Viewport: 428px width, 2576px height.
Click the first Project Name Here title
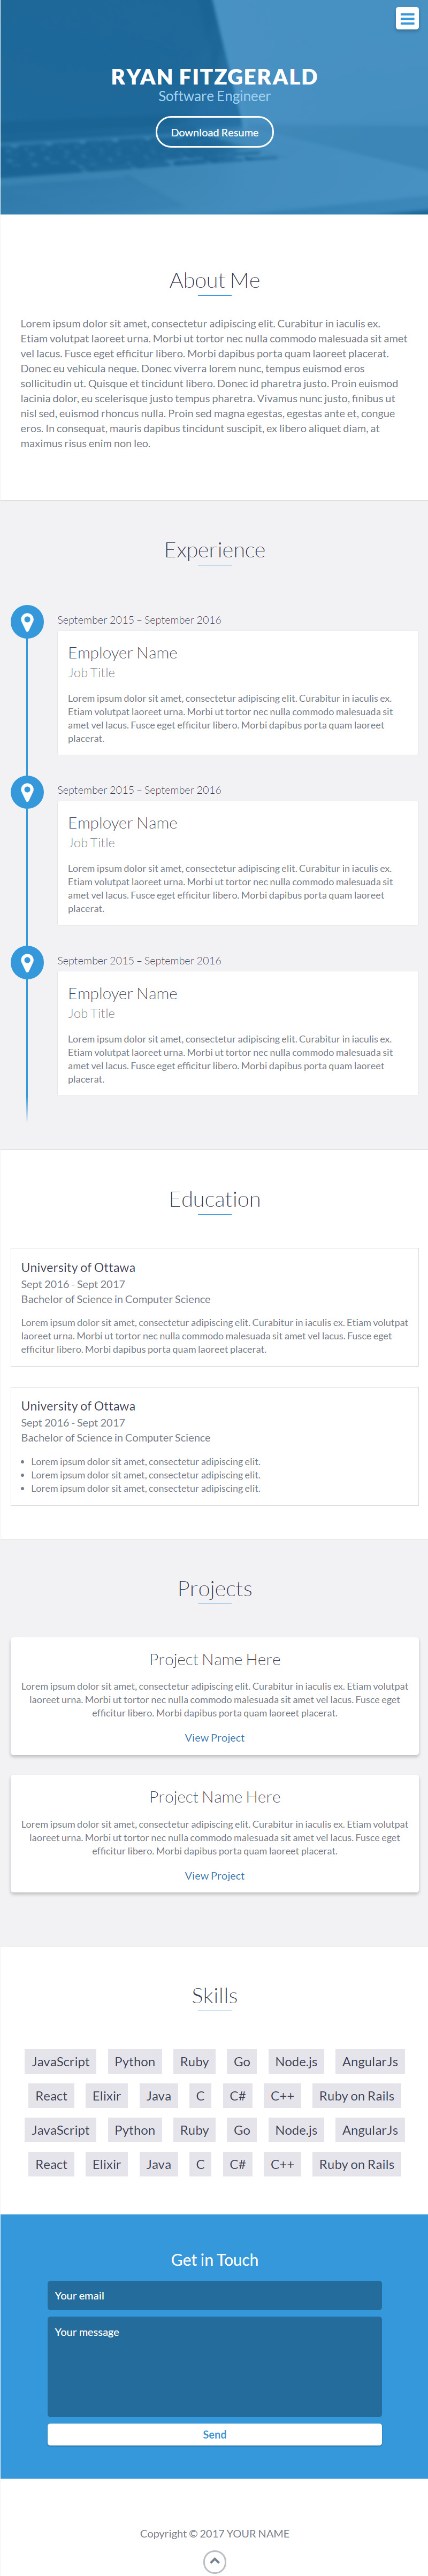(x=214, y=1659)
